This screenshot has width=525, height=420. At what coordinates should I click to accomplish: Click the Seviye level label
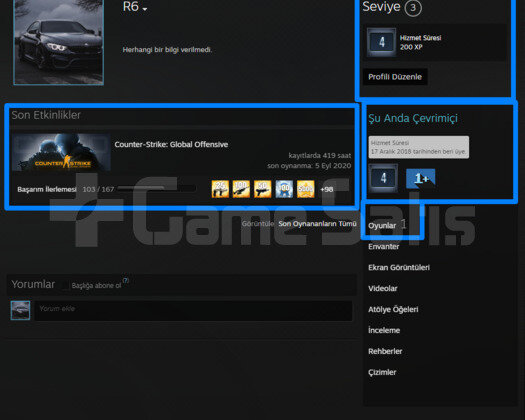[x=381, y=6]
